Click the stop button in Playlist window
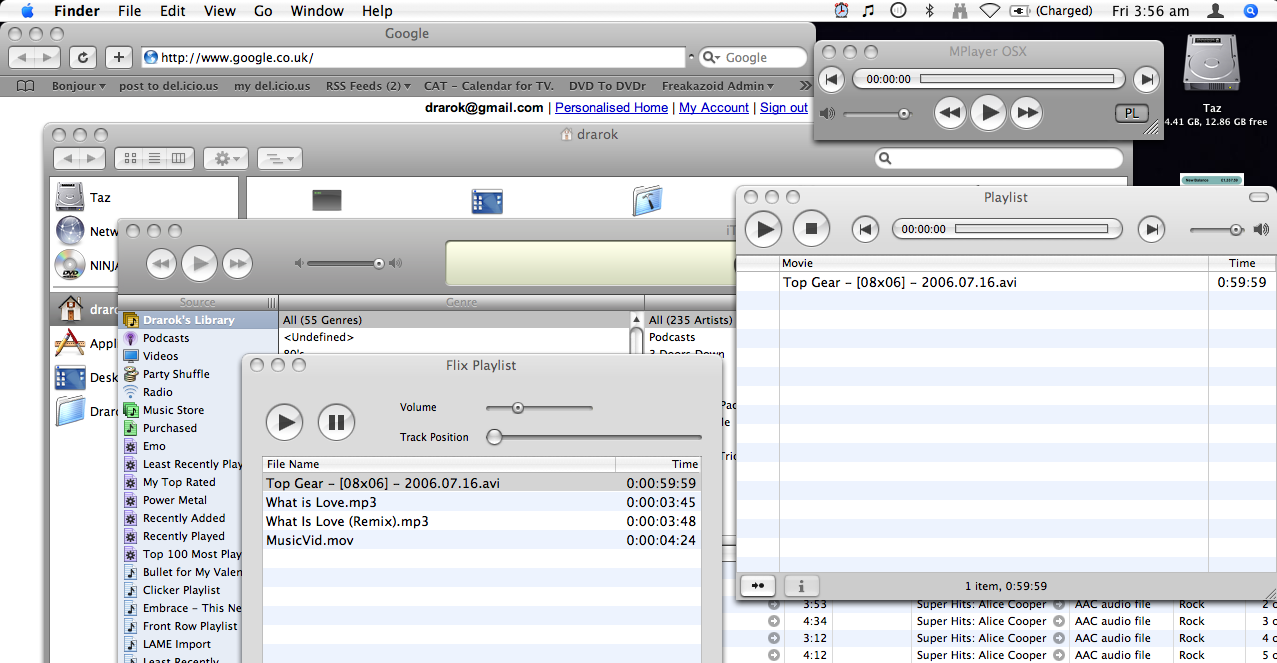The image size is (1277, 663). pyautogui.click(x=812, y=229)
